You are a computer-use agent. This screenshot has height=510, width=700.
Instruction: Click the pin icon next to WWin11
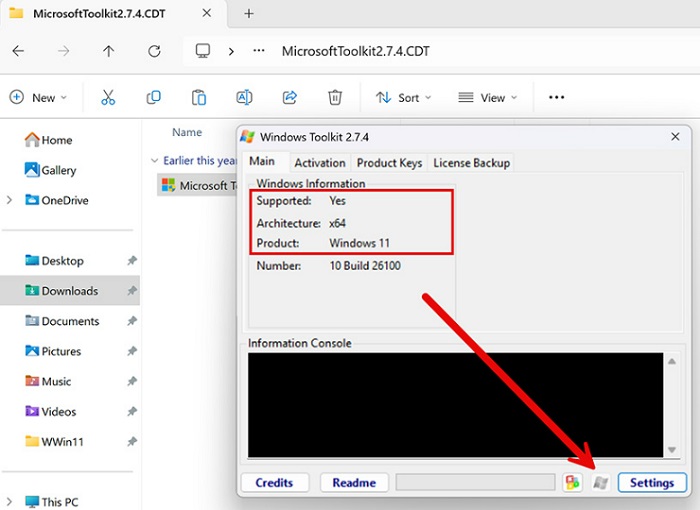coord(132,441)
